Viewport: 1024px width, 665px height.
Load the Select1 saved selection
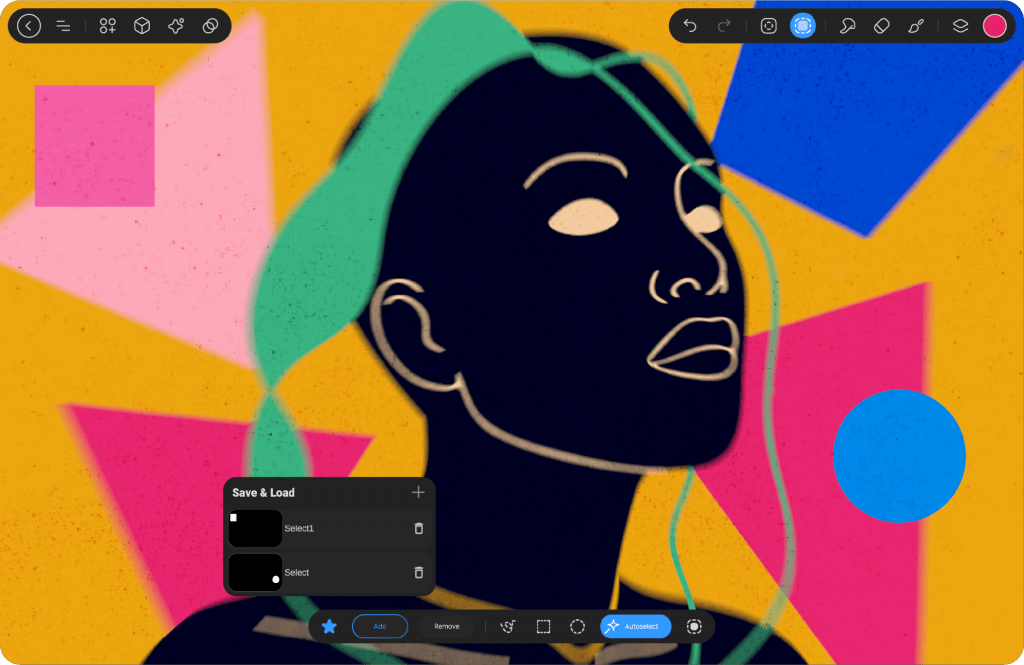[298, 528]
